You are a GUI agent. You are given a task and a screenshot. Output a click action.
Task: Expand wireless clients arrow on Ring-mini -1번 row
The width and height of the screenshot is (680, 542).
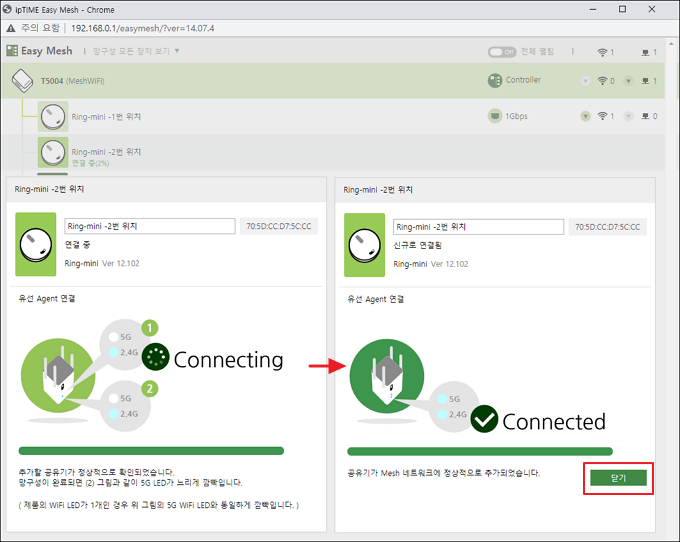[x=585, y=116]
